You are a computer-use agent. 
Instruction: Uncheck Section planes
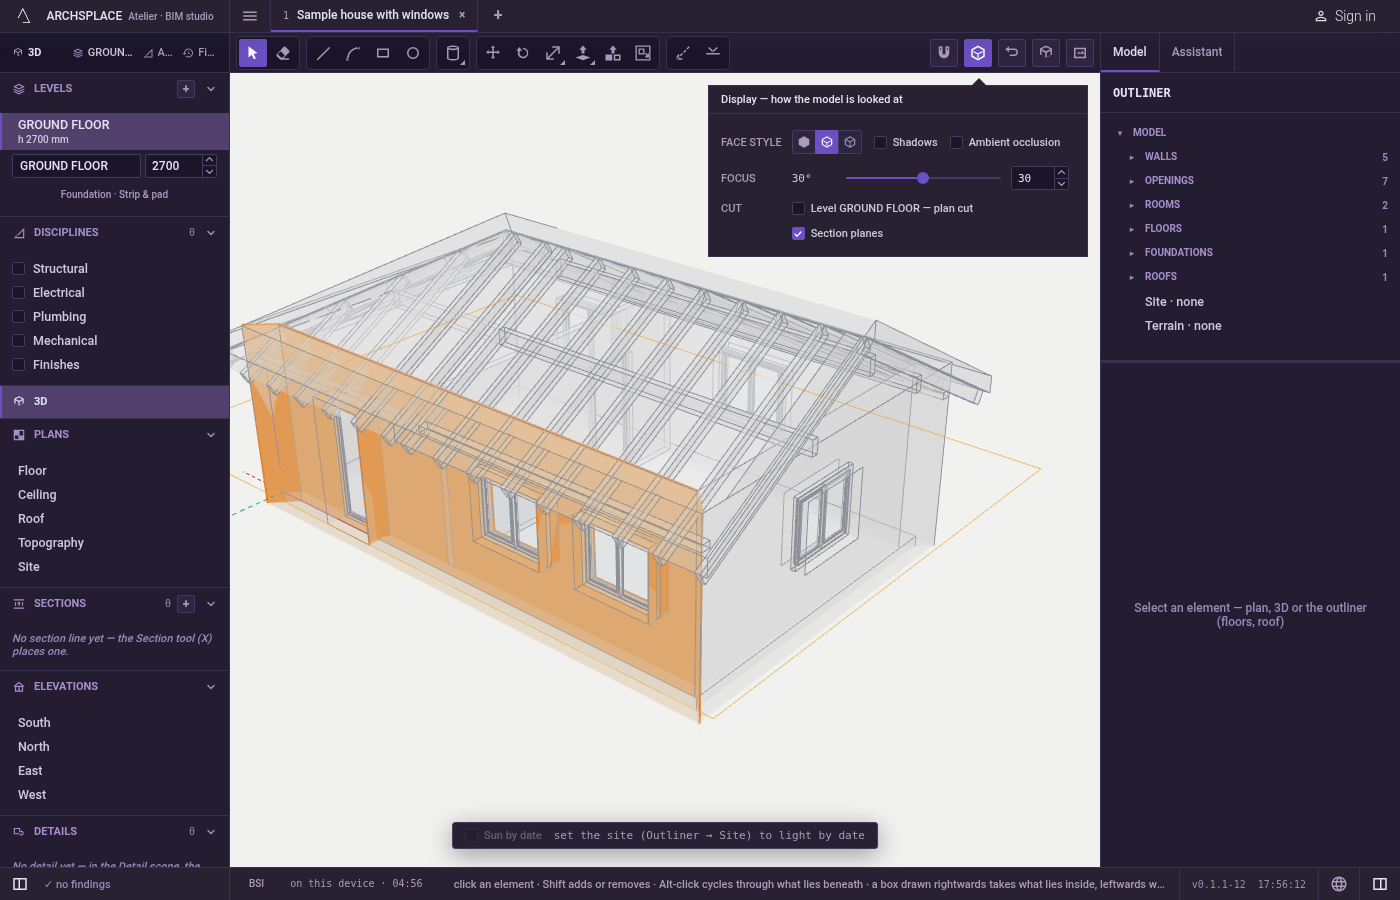click(x=798, y=233)
